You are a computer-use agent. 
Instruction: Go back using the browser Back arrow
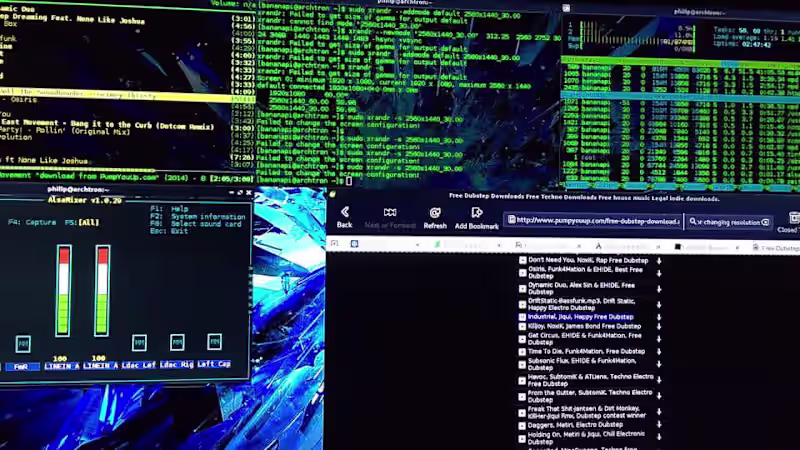(344, 212)
